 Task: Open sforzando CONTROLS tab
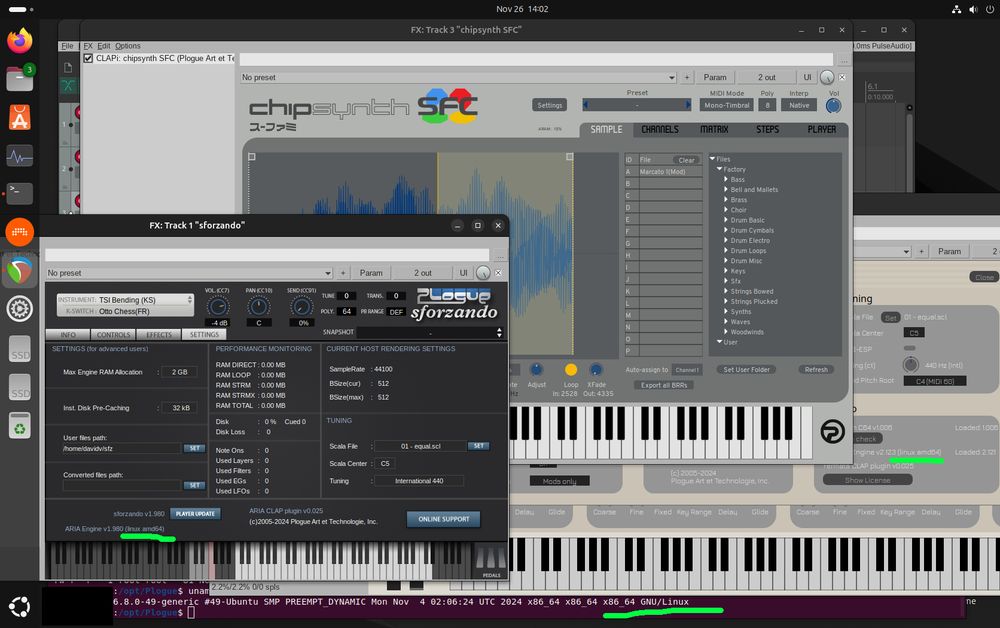pos(114,335)
